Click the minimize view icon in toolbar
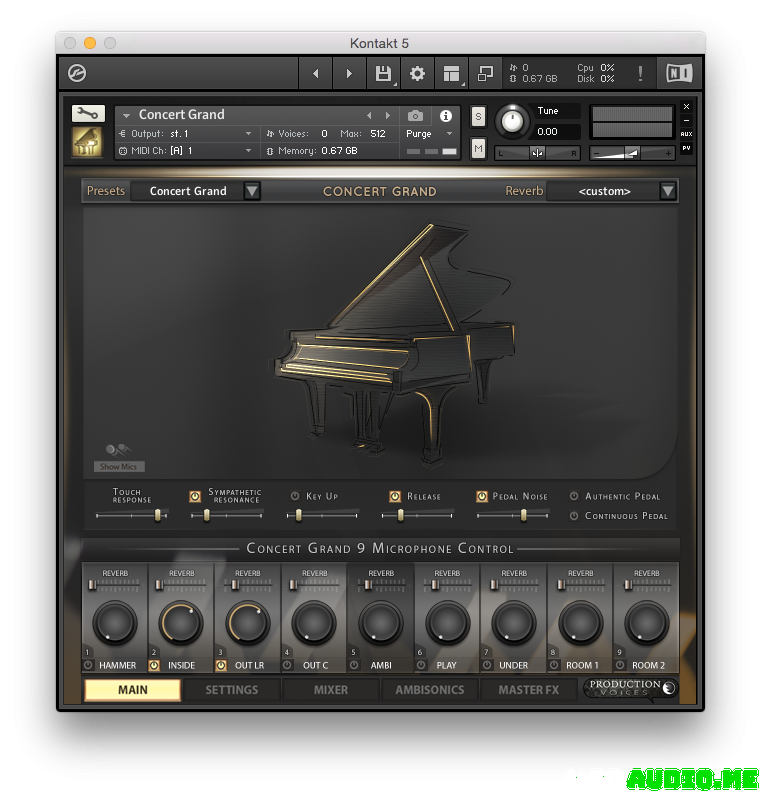 tap(485, 73)
